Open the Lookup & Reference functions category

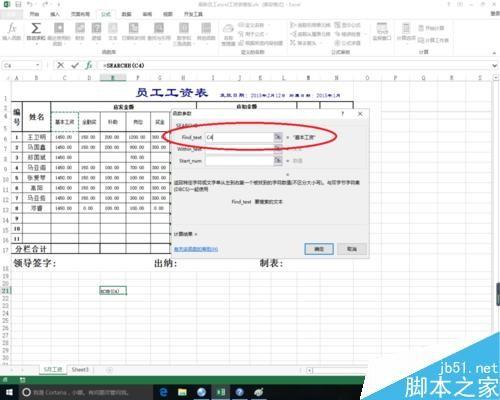coord(159,32)
